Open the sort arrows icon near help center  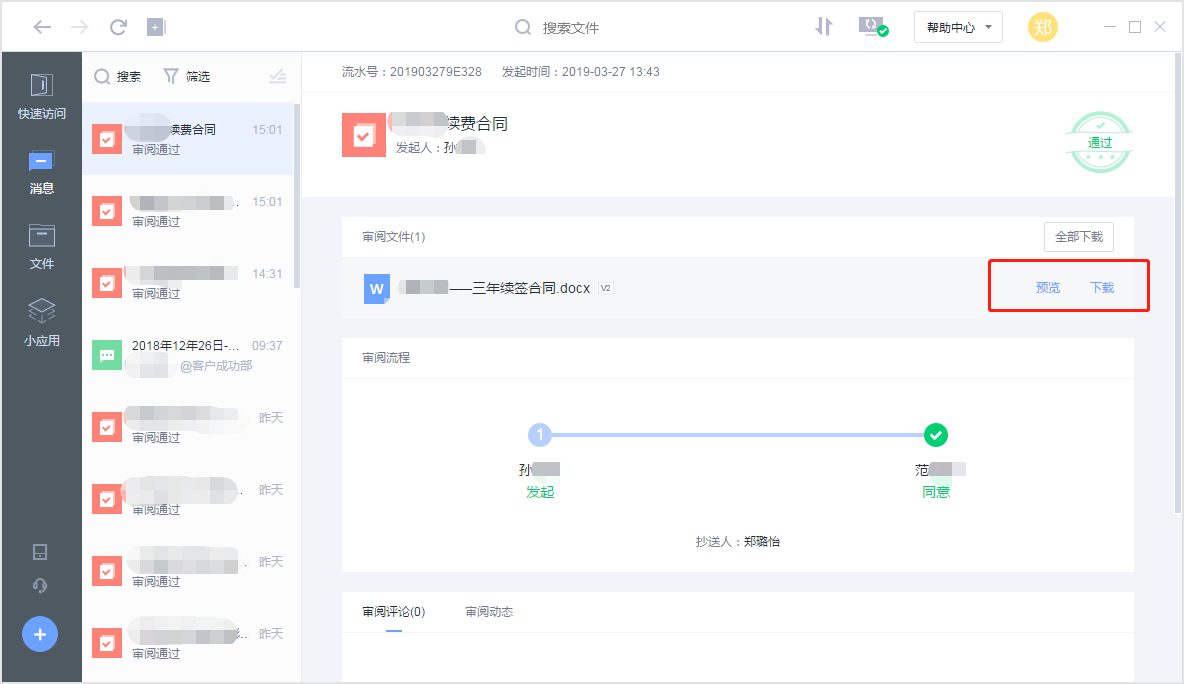click(x=824, y=27)
